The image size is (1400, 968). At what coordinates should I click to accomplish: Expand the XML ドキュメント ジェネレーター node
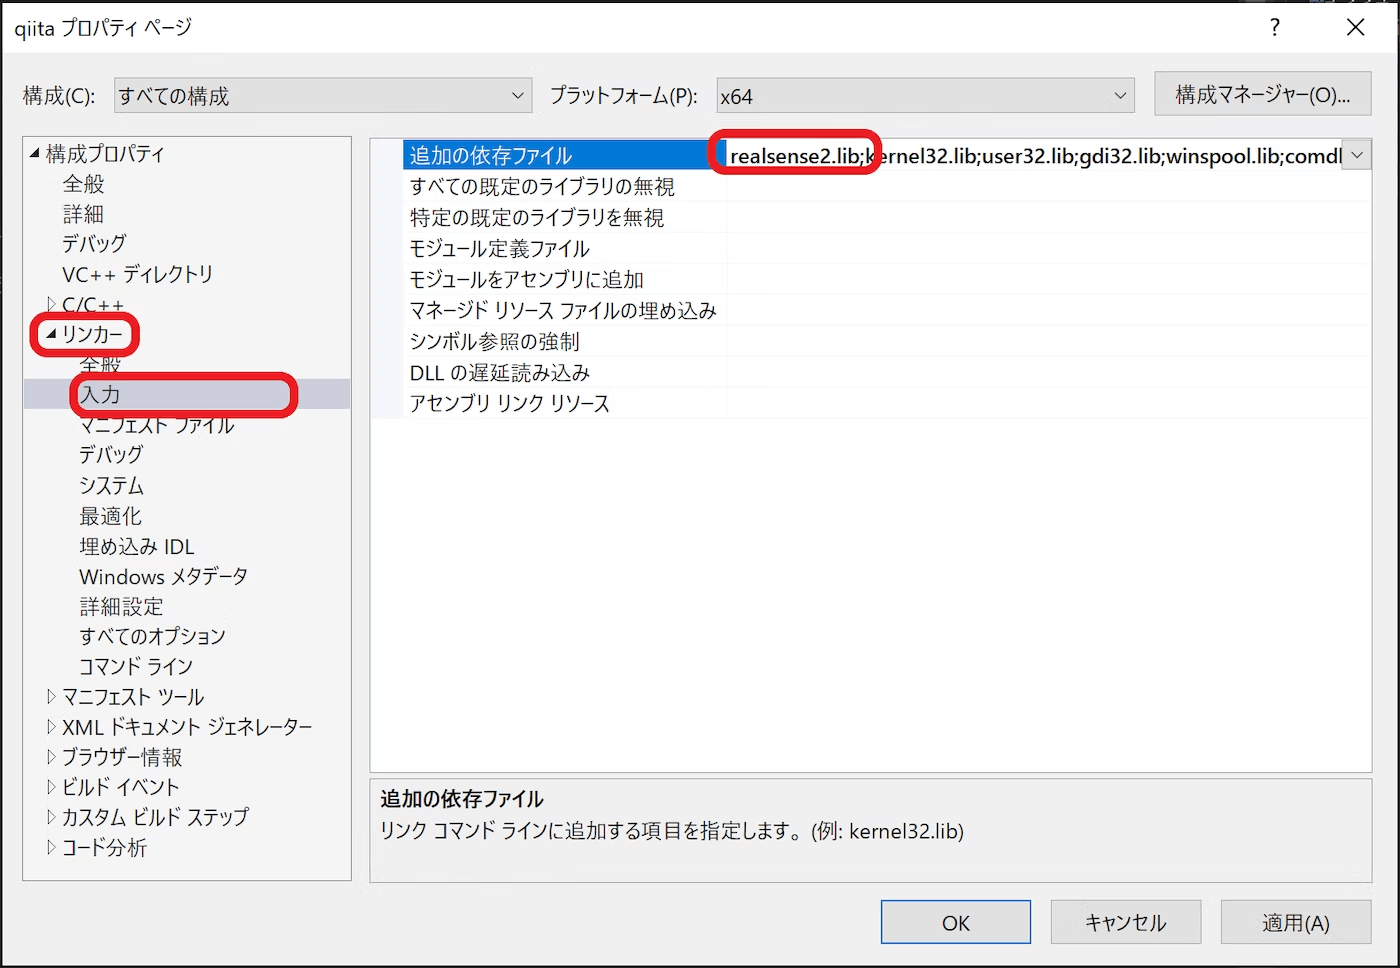pos(52,726)
